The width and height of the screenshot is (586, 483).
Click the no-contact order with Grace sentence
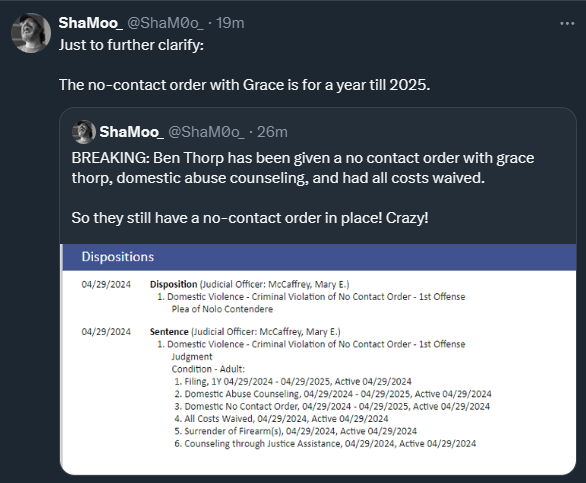(244, 85)
